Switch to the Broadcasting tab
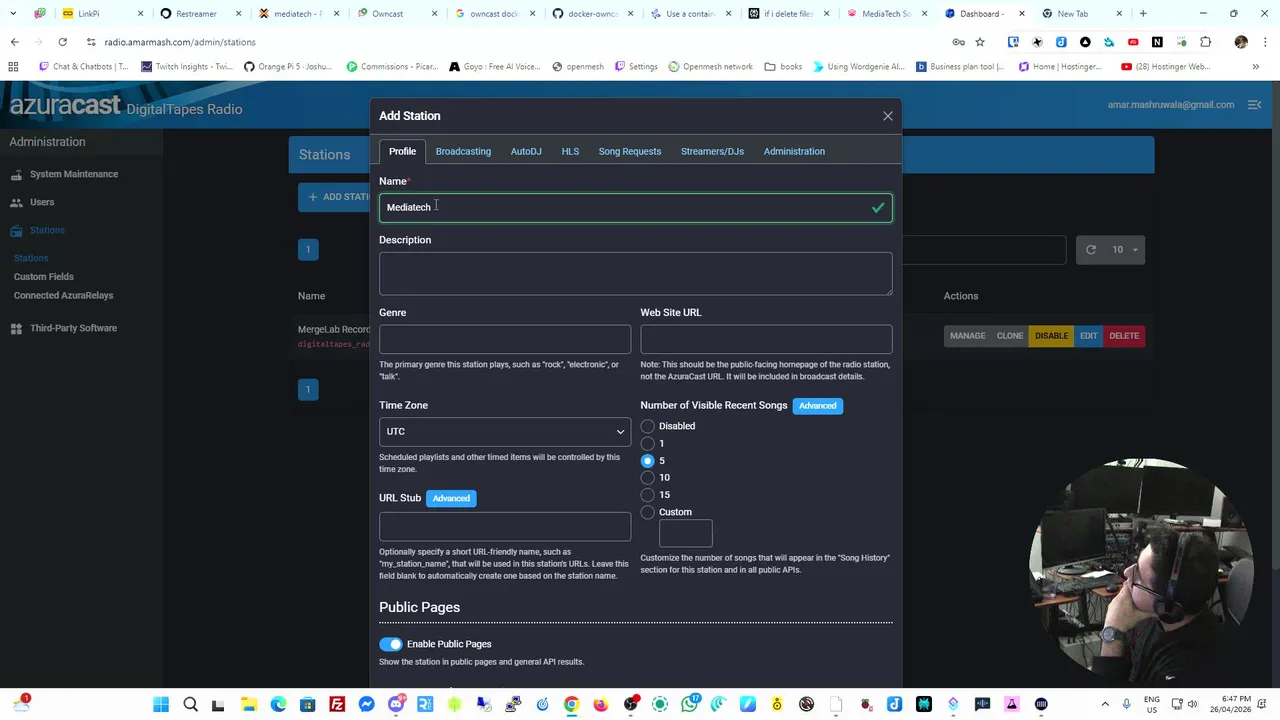 click(x=463, y=151)
